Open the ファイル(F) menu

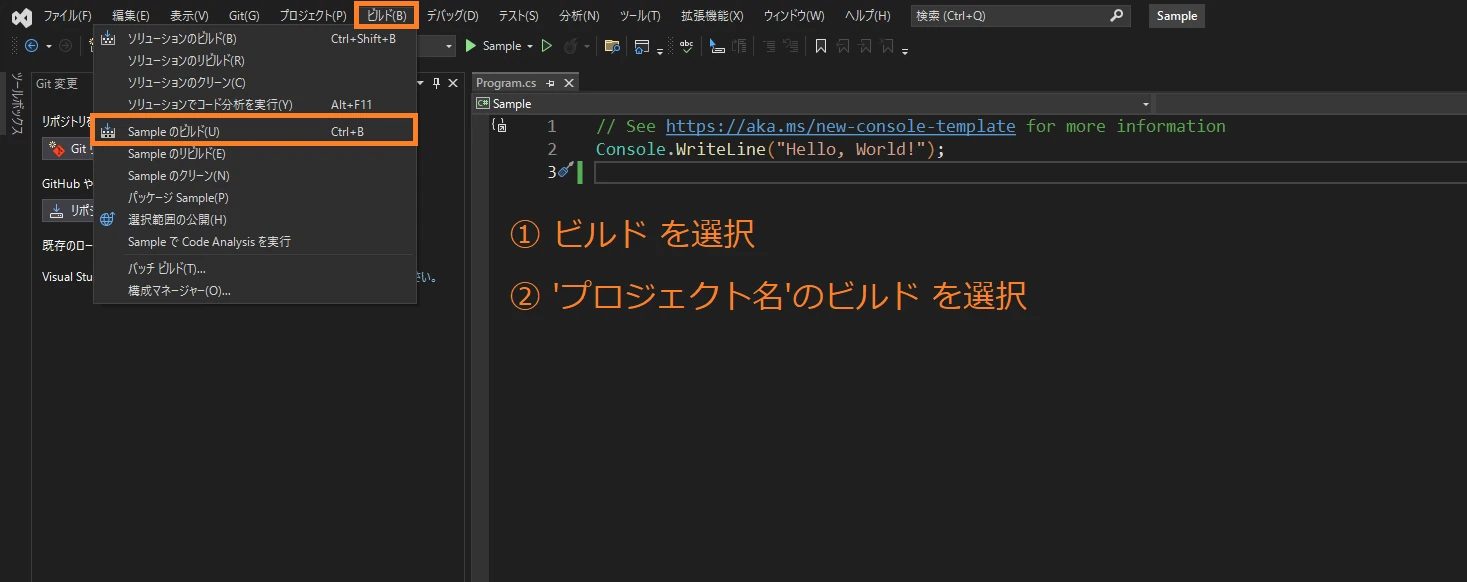point(67,16)
